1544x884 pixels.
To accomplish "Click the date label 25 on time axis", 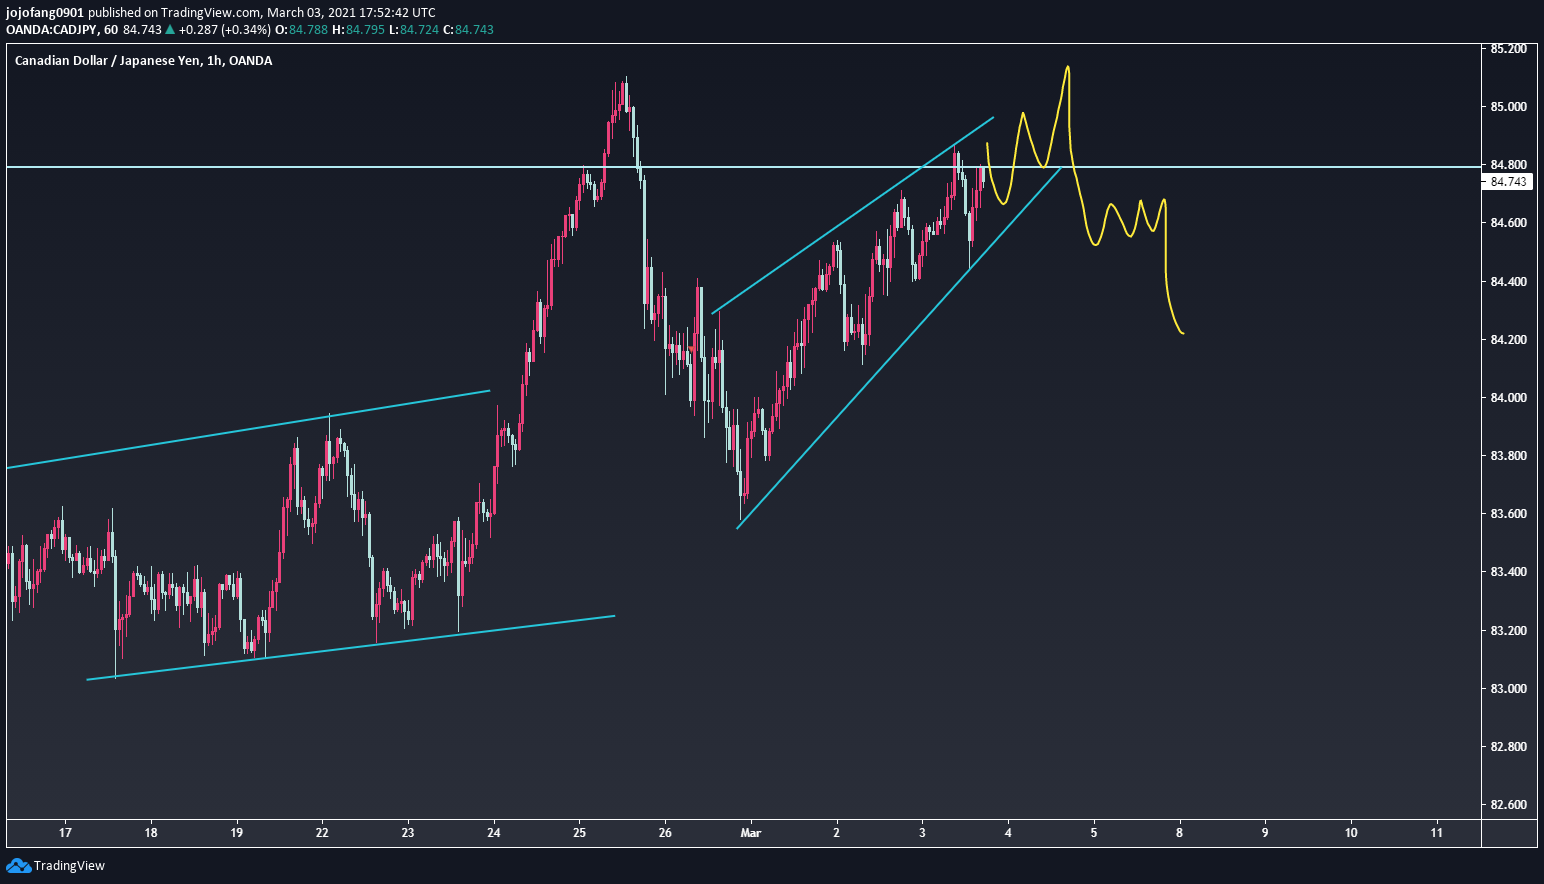I will click(580, 833).
